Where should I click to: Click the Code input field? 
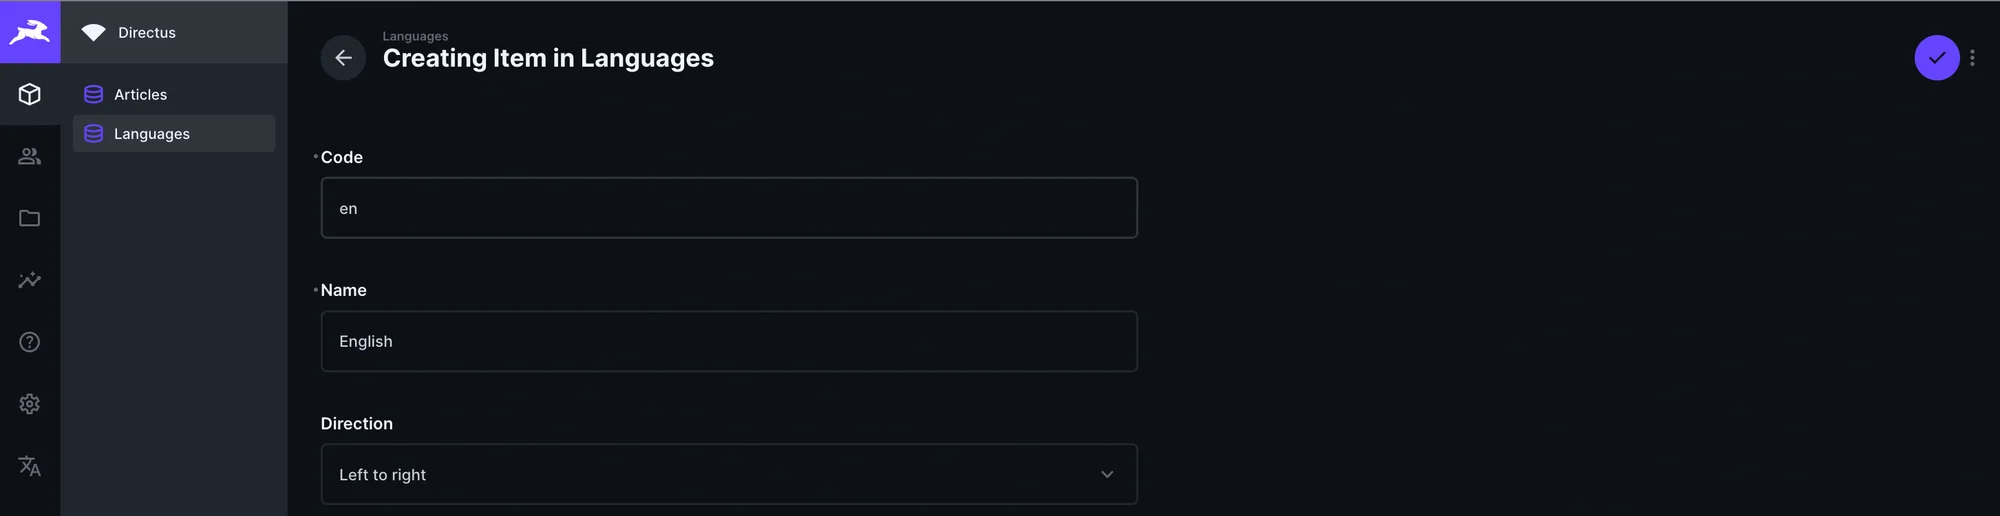[728, 208]
